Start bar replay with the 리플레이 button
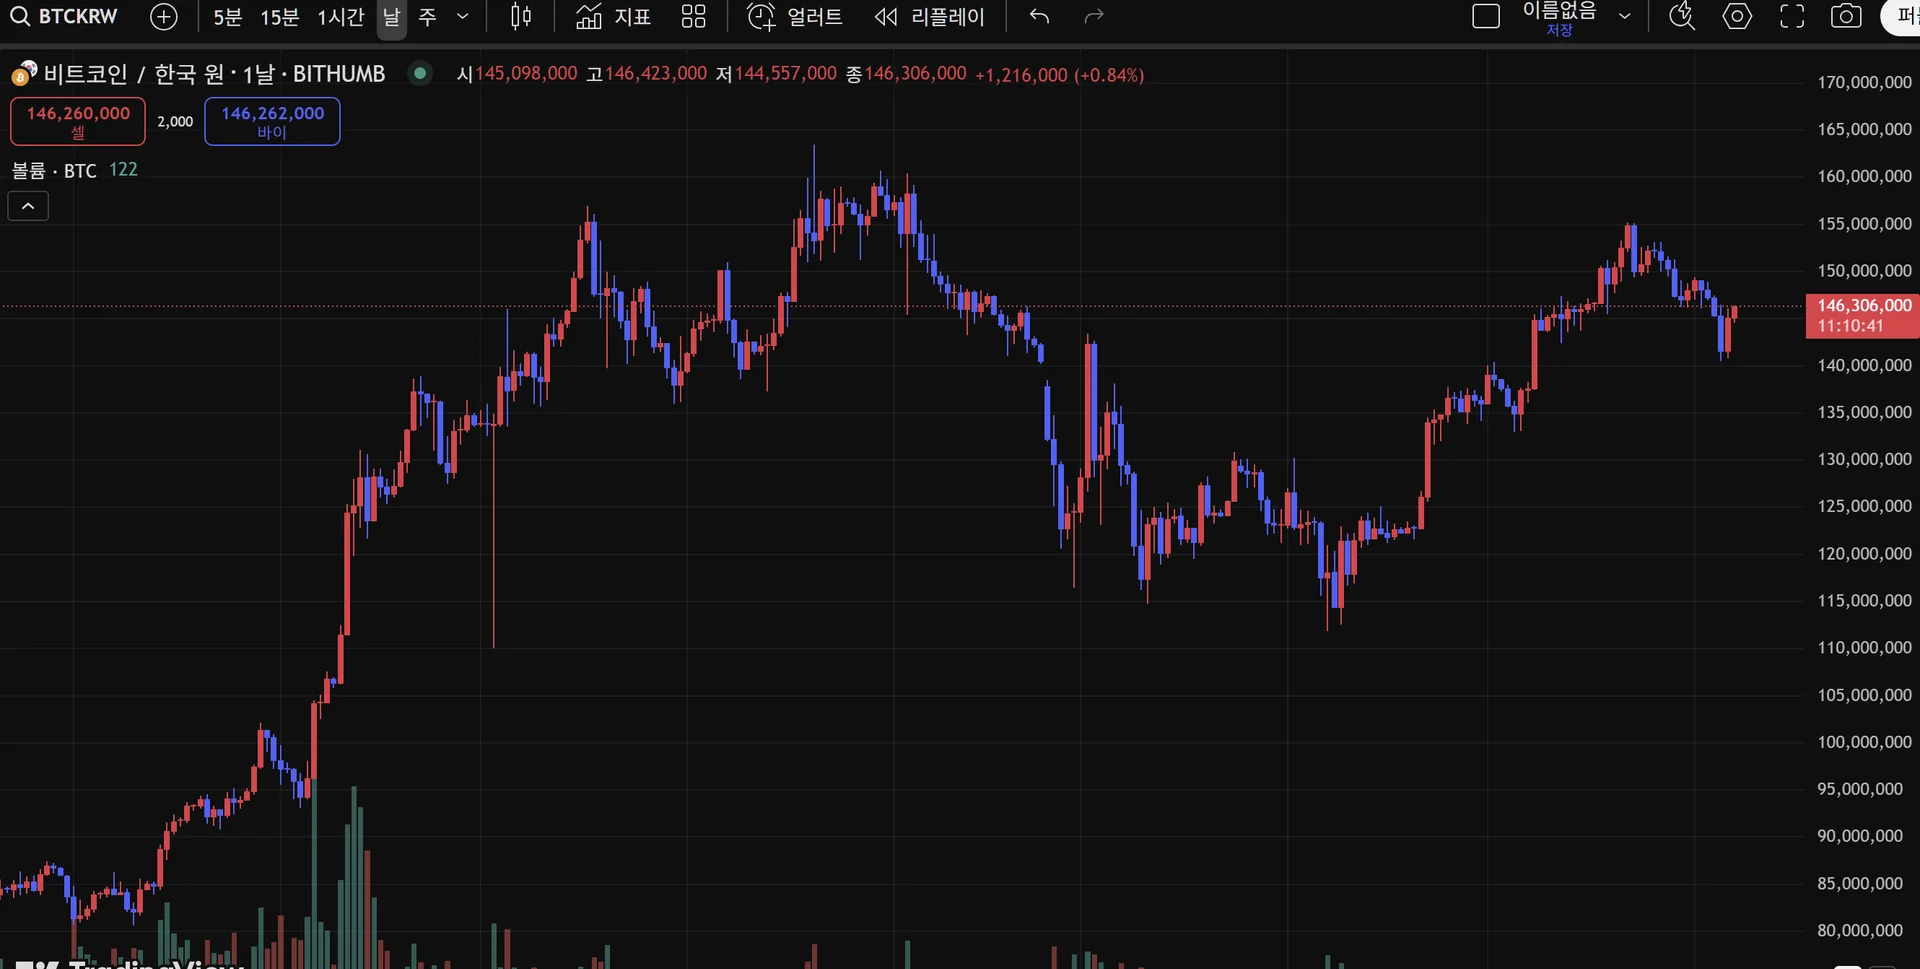The image size is (1920, 969). coord(930,17)
